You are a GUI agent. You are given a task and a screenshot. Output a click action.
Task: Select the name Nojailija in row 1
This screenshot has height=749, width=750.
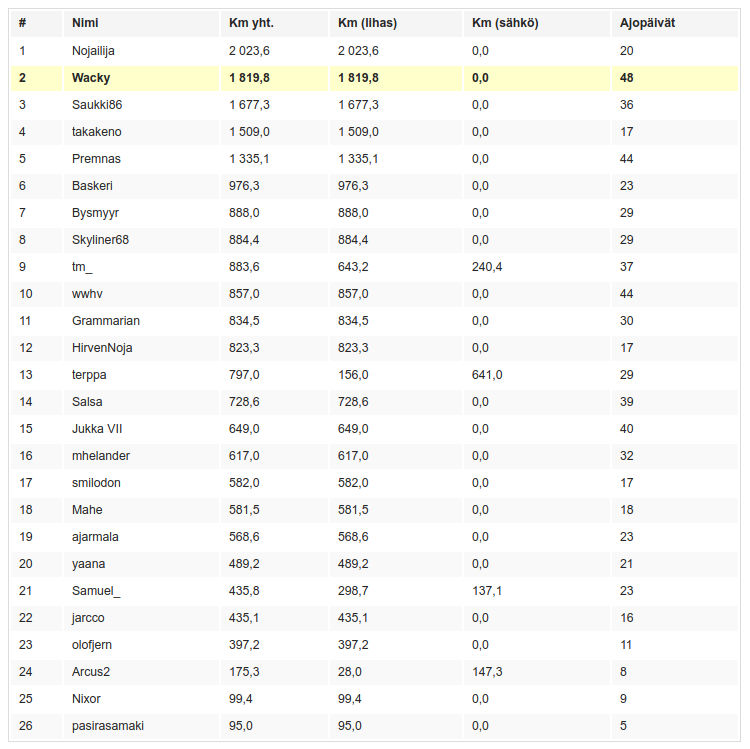pyautogui.click(x=93, y=51)
